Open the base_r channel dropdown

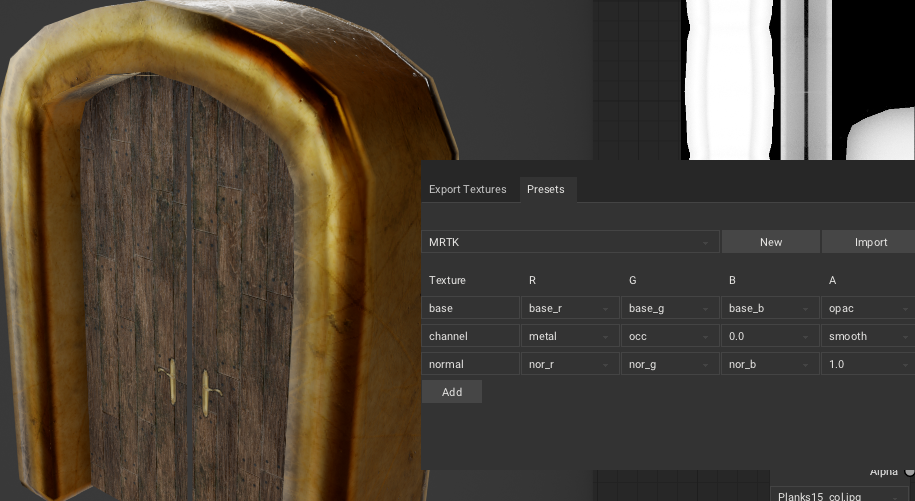click(570, 308)
